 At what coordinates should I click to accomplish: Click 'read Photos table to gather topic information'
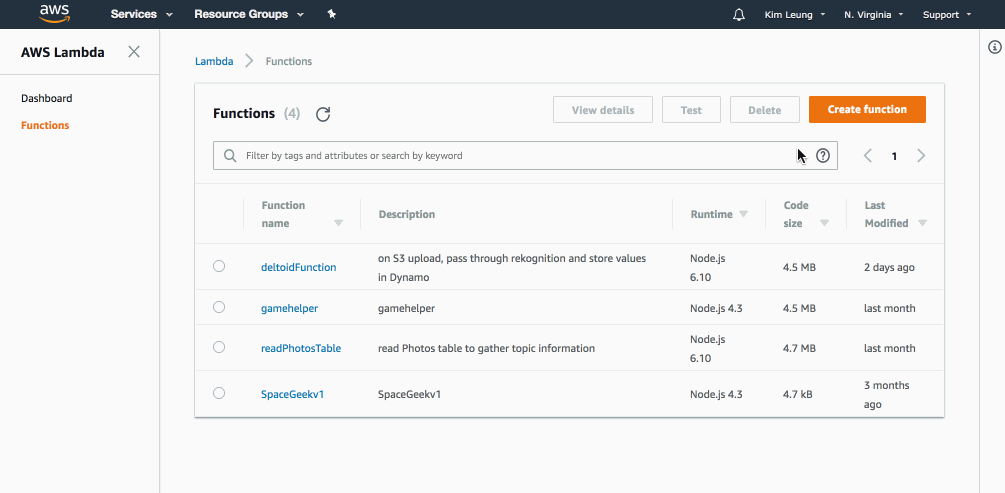486,349
